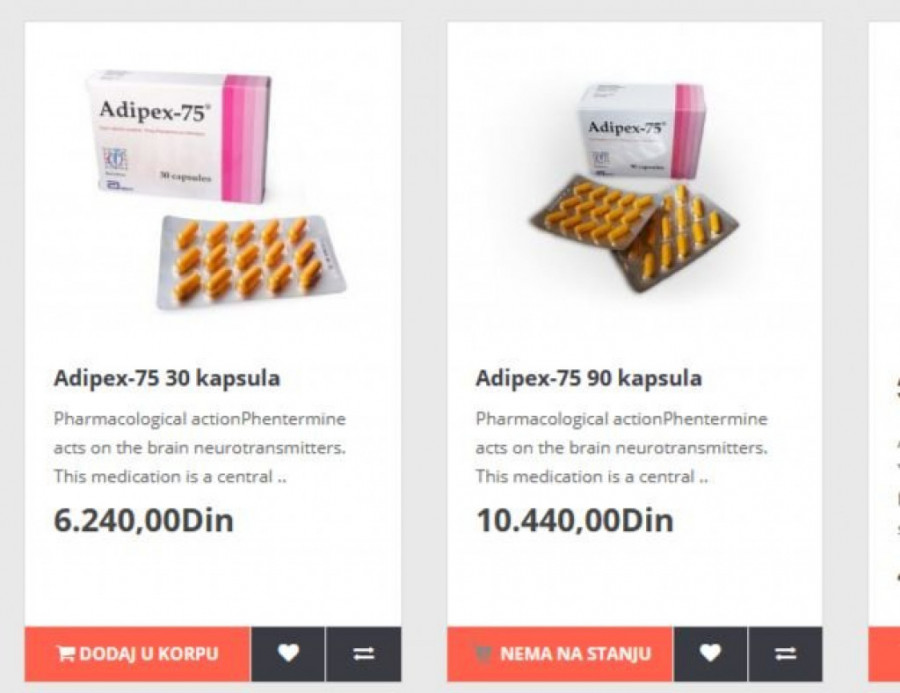Click Adipex-75 box in first product photo
Viewport: 900px width, 693px height.
point(179,136)
